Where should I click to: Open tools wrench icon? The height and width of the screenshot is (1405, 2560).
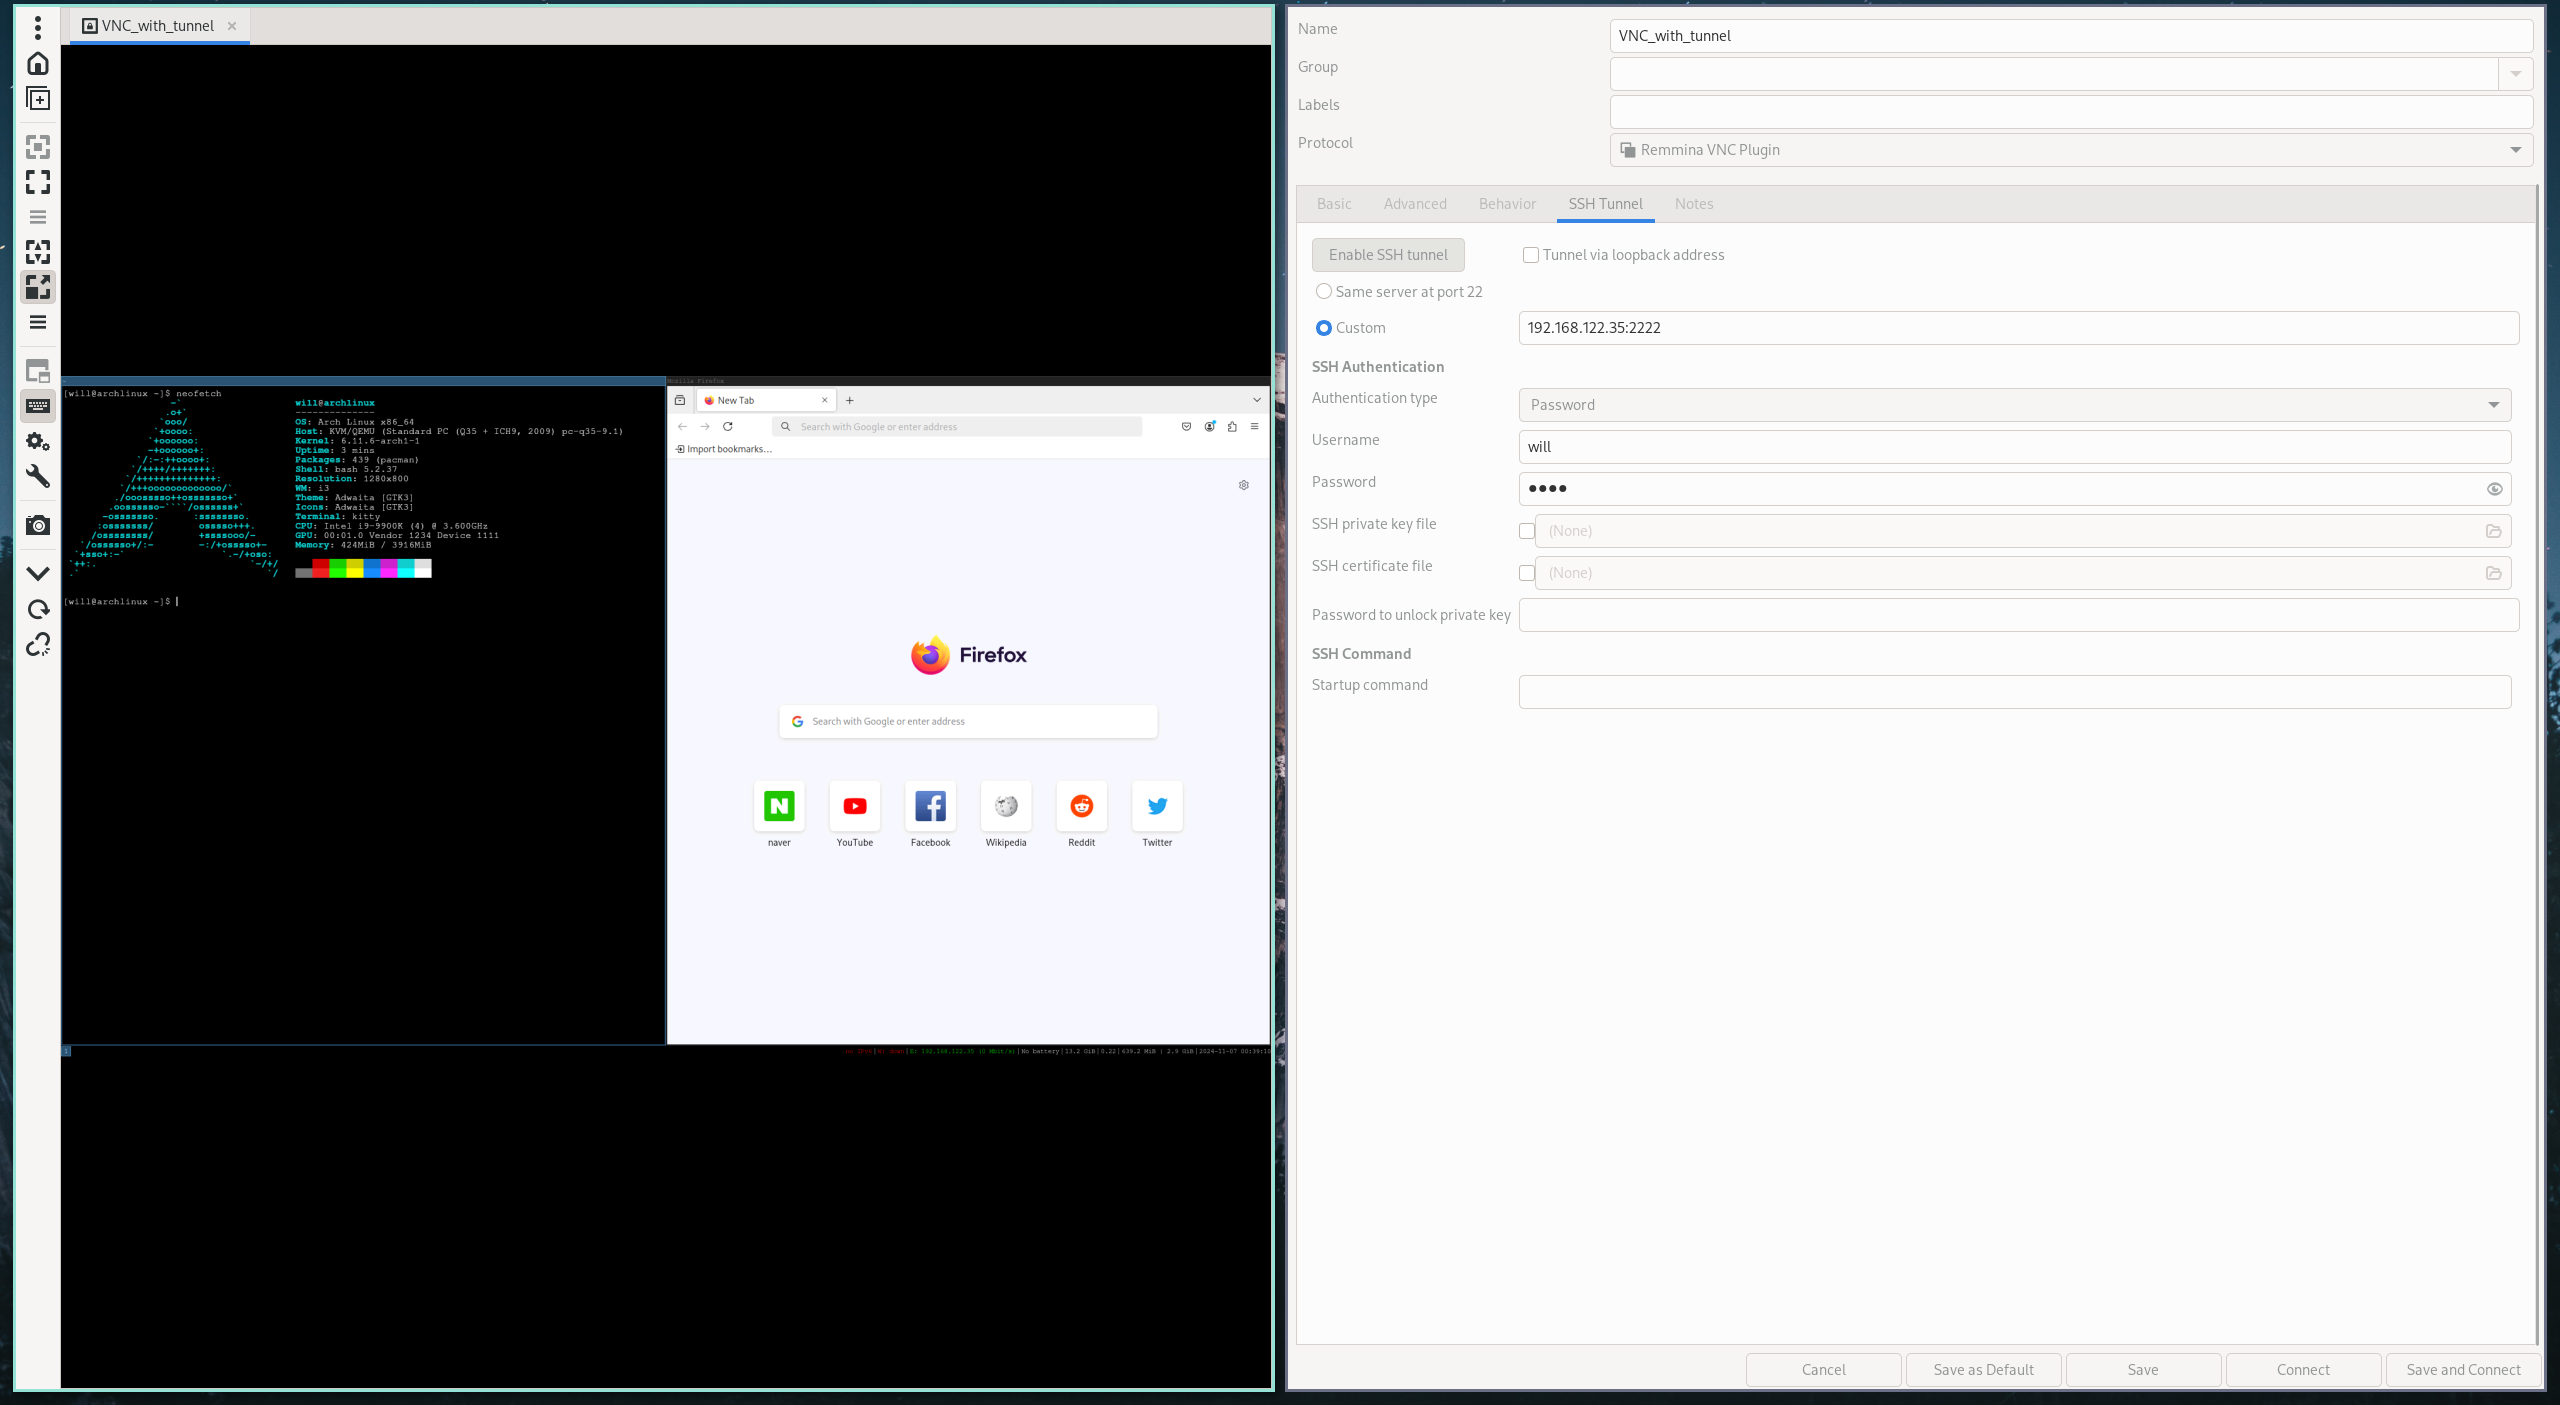click(38, 477)
